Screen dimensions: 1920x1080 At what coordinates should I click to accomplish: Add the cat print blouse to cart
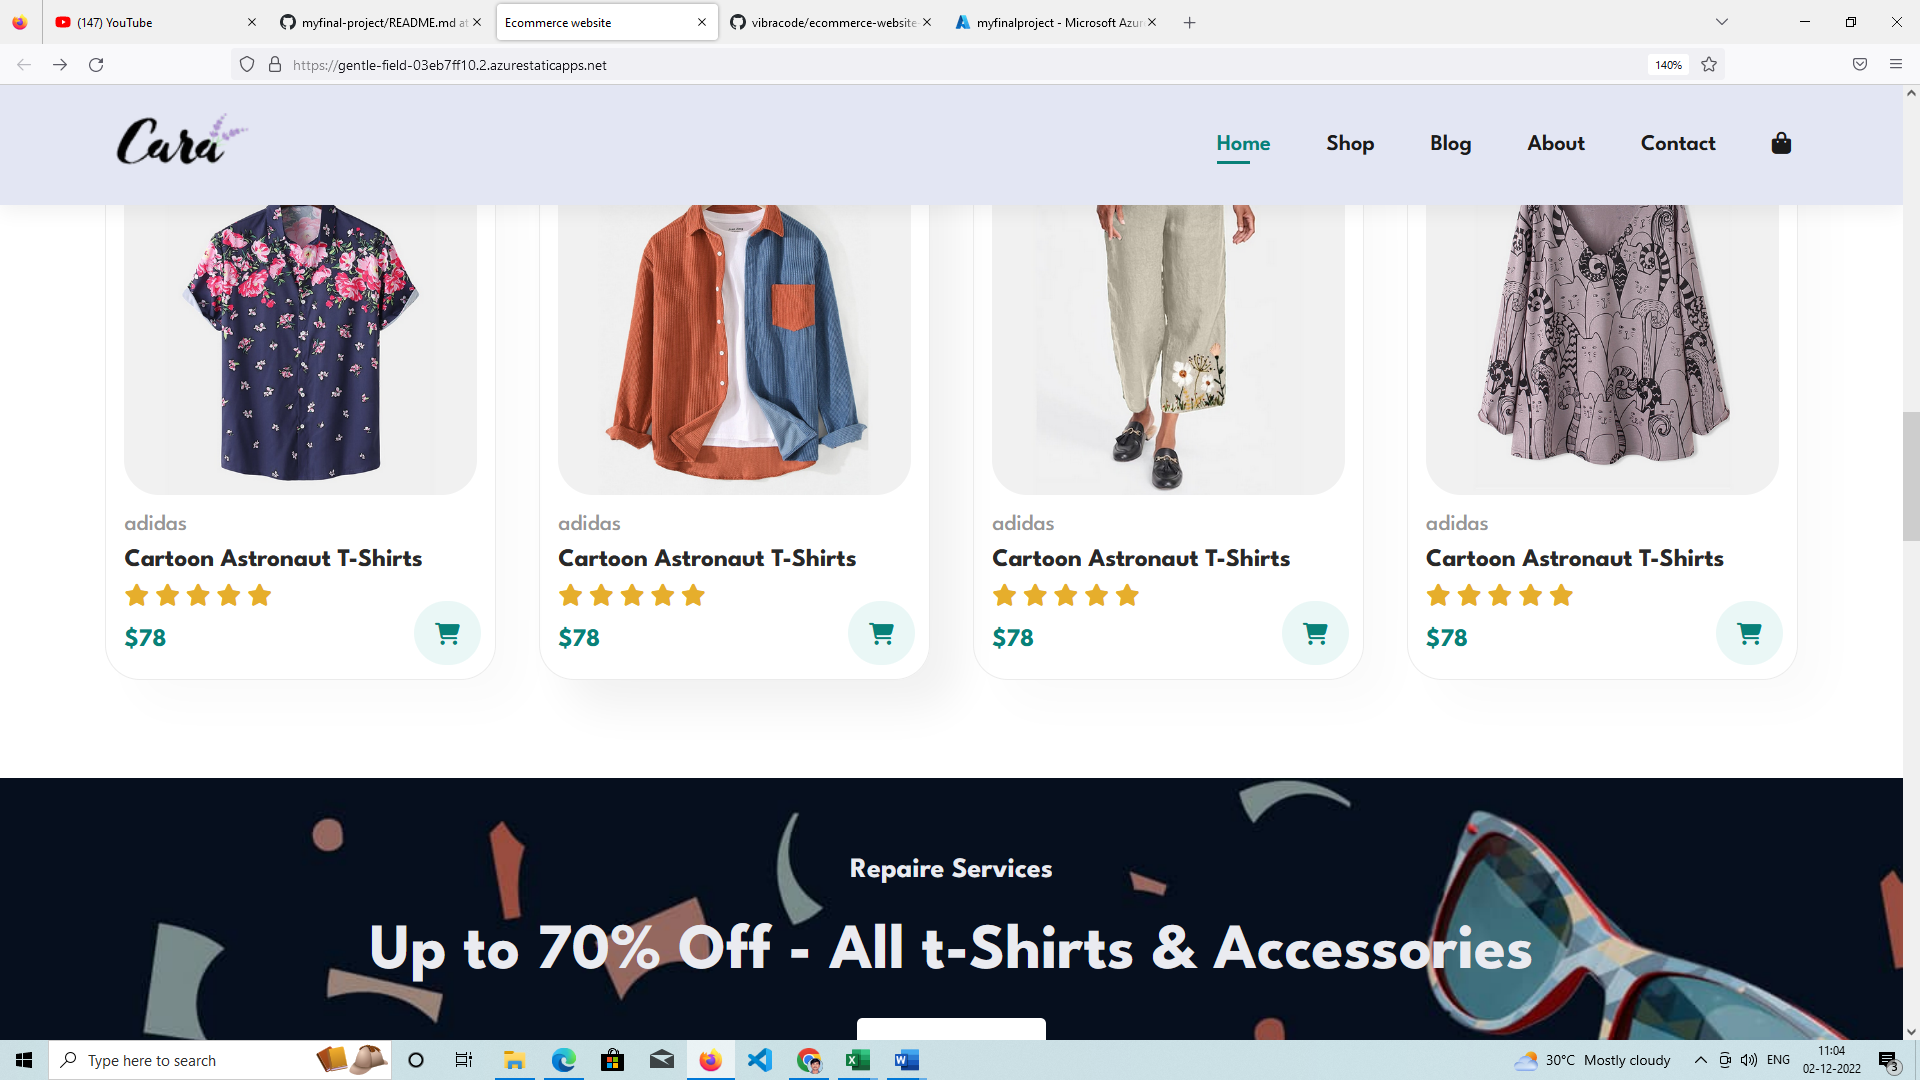click(1750, 633)
